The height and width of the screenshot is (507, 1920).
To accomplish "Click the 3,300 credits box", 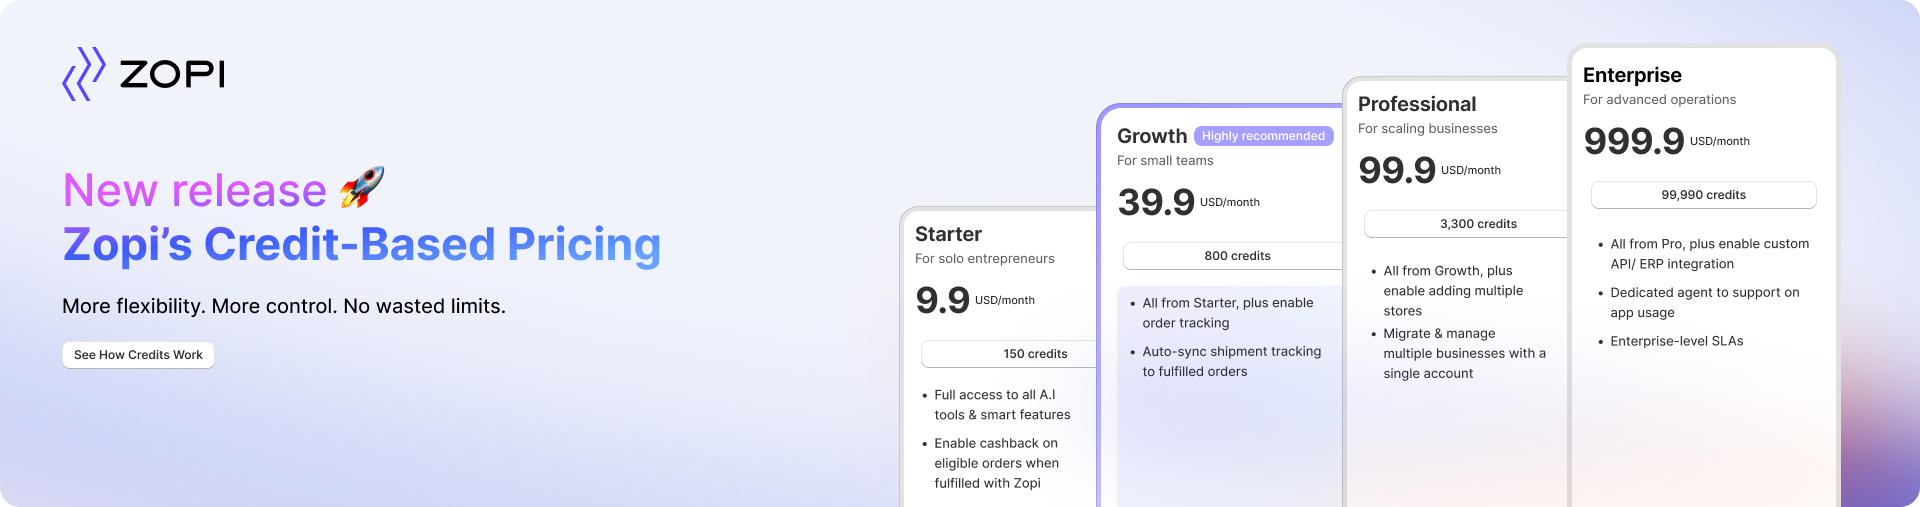I will click(1465, 224).
